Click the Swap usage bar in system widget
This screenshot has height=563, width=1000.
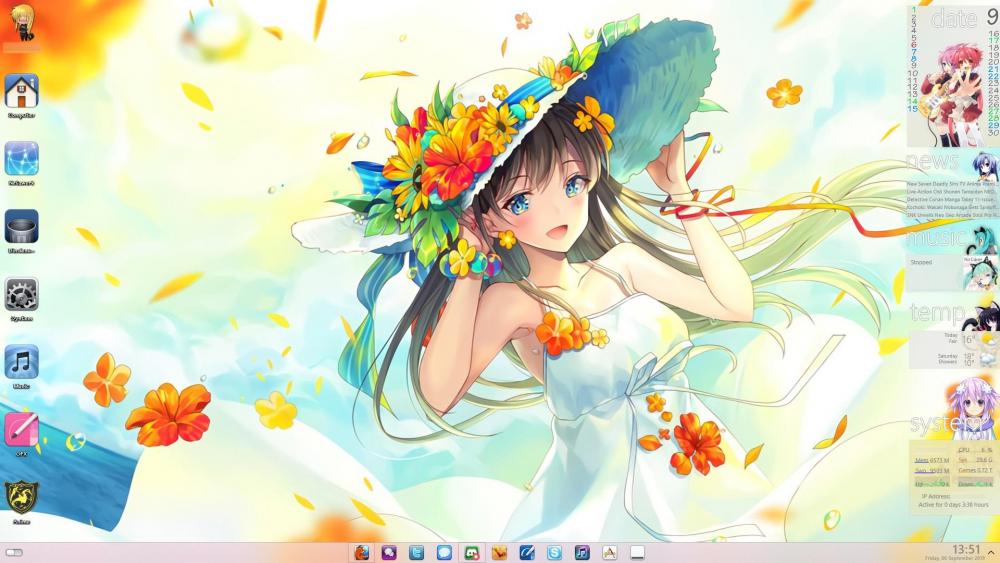tap(931, 471)
